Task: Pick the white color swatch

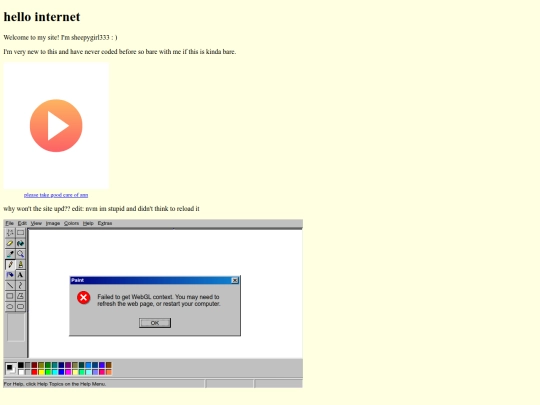Action: (21, 372)
